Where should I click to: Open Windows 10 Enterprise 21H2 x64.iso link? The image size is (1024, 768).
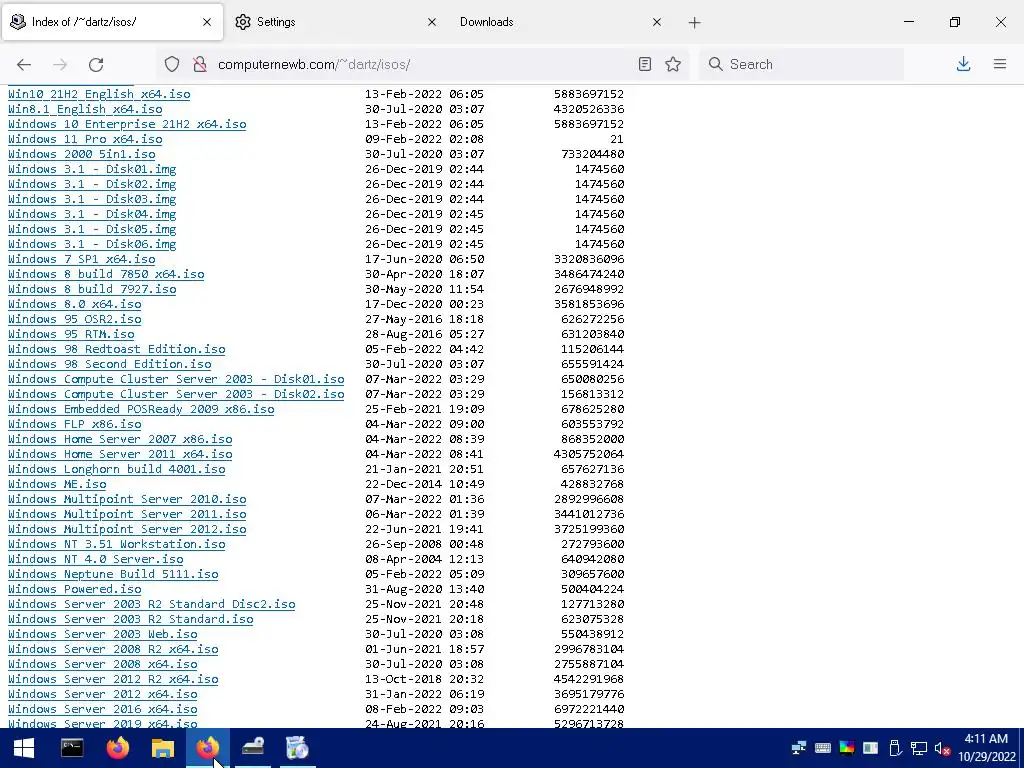point(127,124)
